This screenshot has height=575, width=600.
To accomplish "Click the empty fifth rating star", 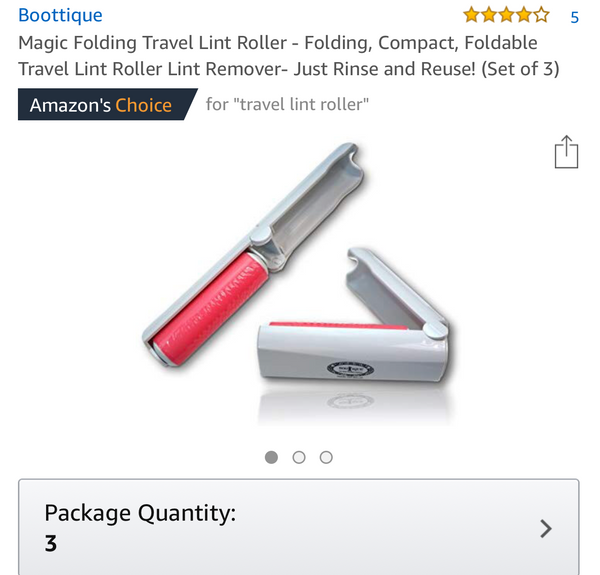I will pyautogui.click(x=541, y=15).
